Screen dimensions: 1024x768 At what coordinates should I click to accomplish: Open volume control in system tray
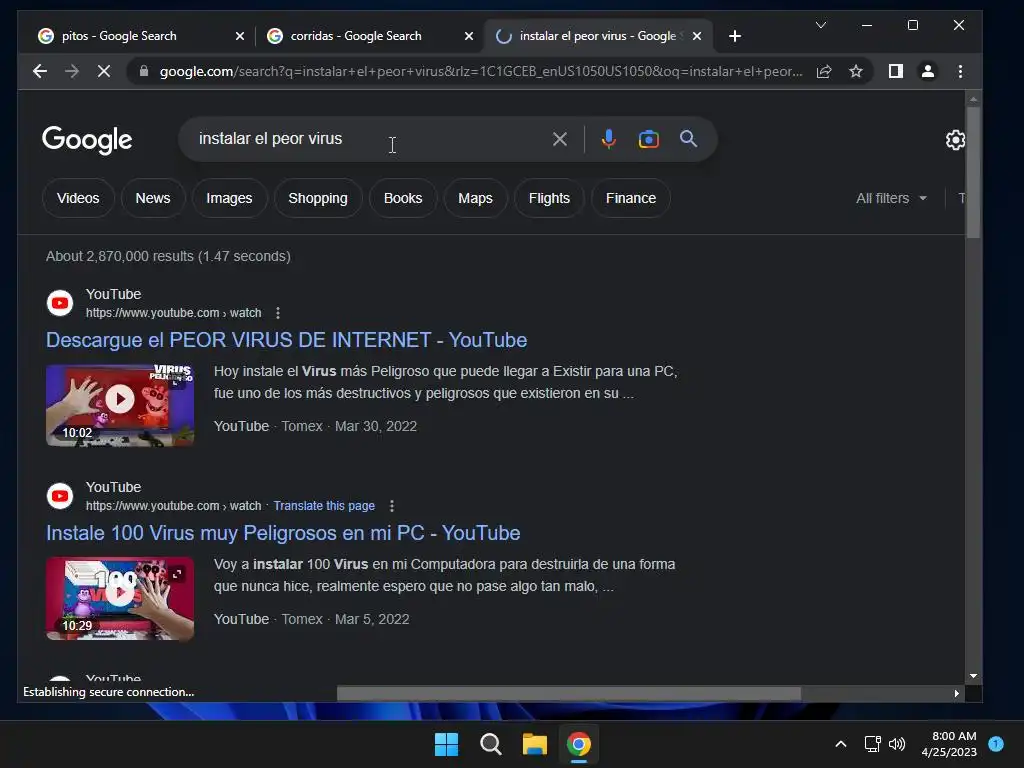(x=897, y=744)
